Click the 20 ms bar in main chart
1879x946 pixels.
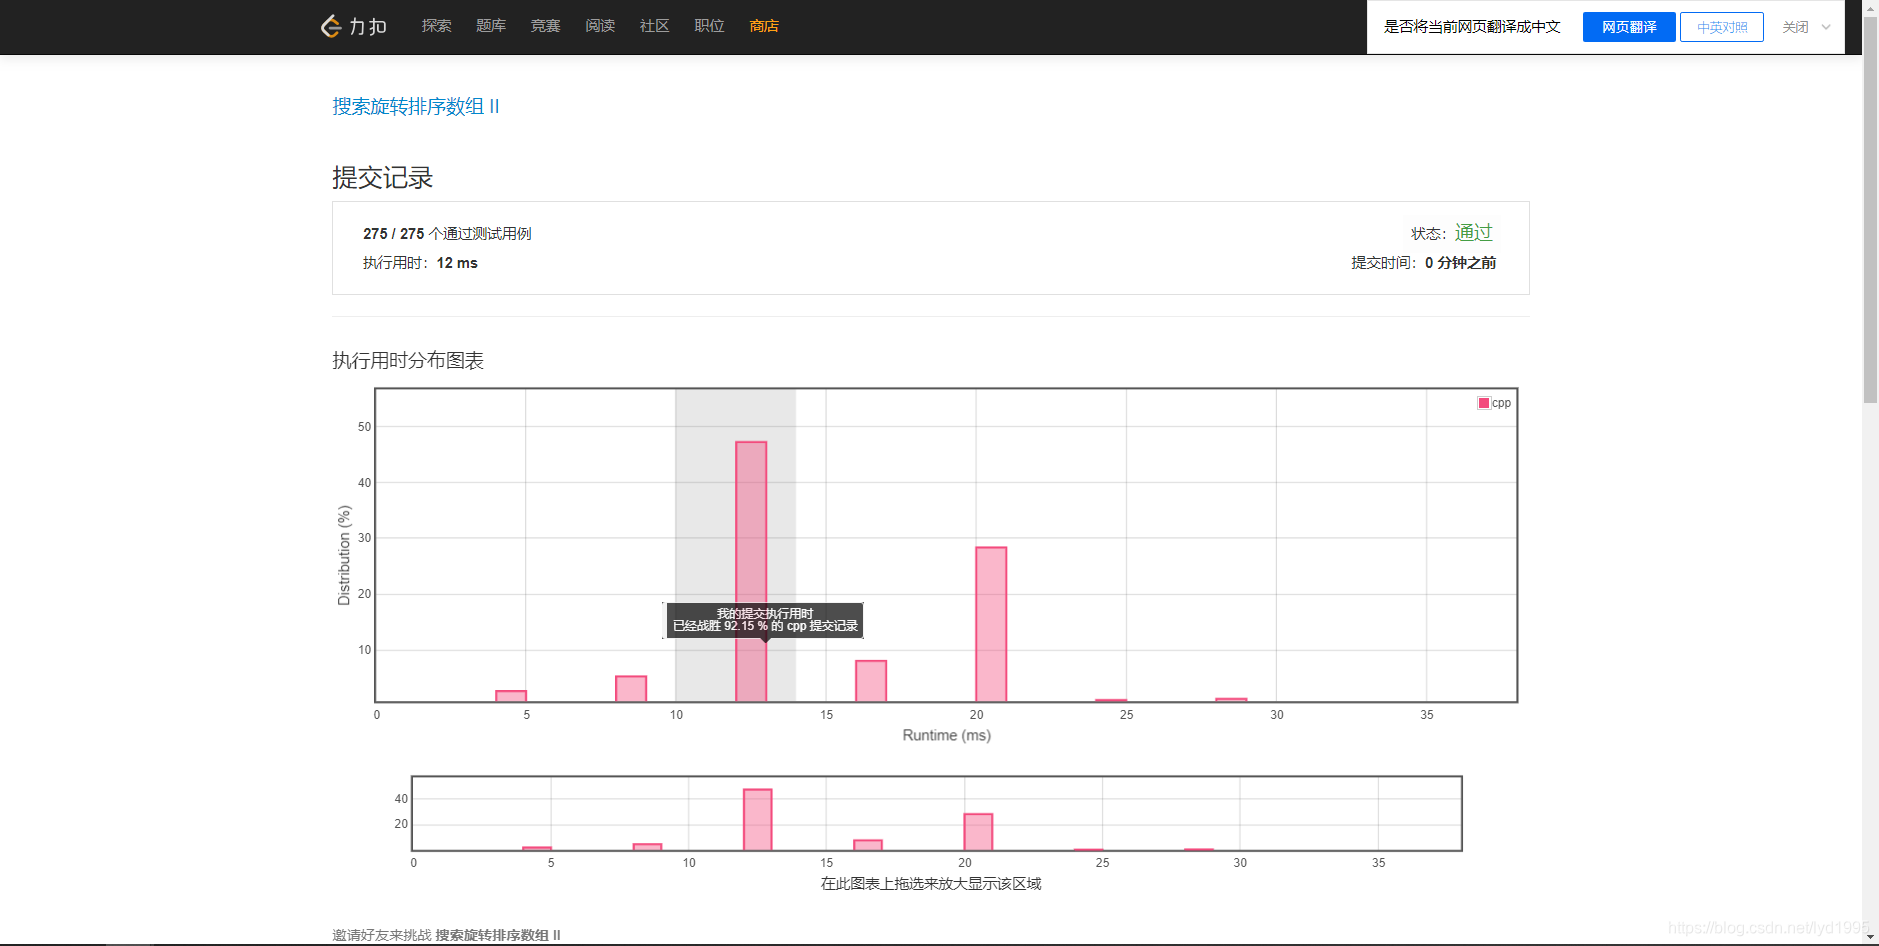click(x=991, y=624)
